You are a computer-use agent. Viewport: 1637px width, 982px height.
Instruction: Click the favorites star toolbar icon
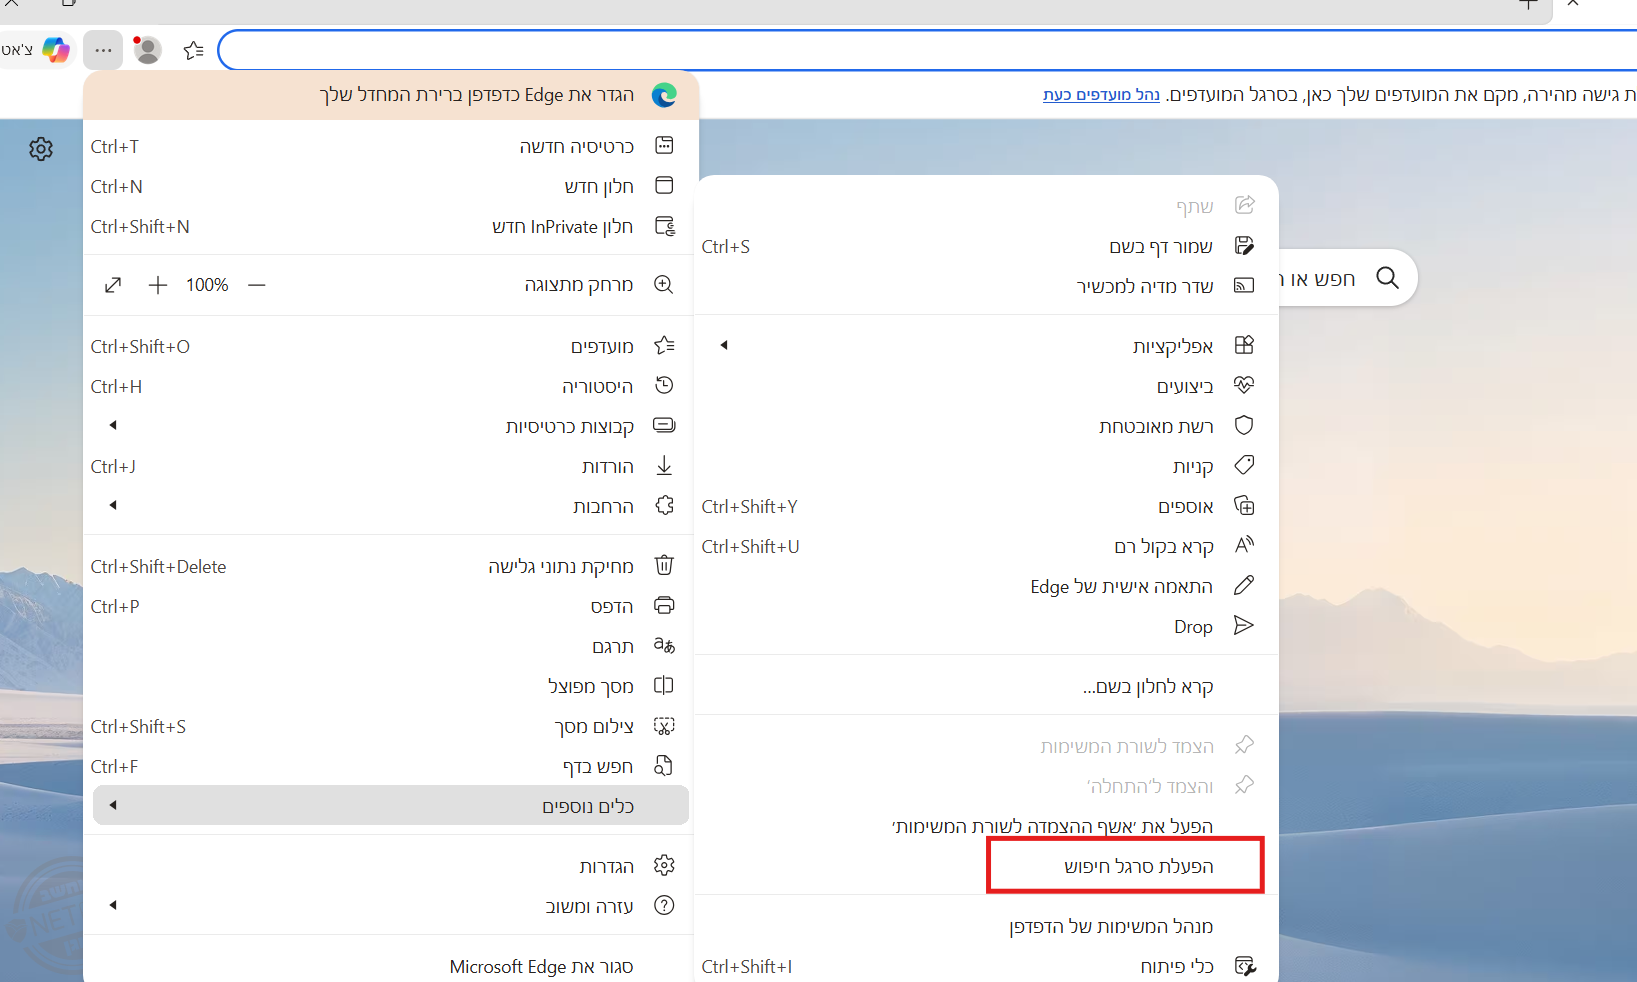pyautogui.click(x=194, y=50)
